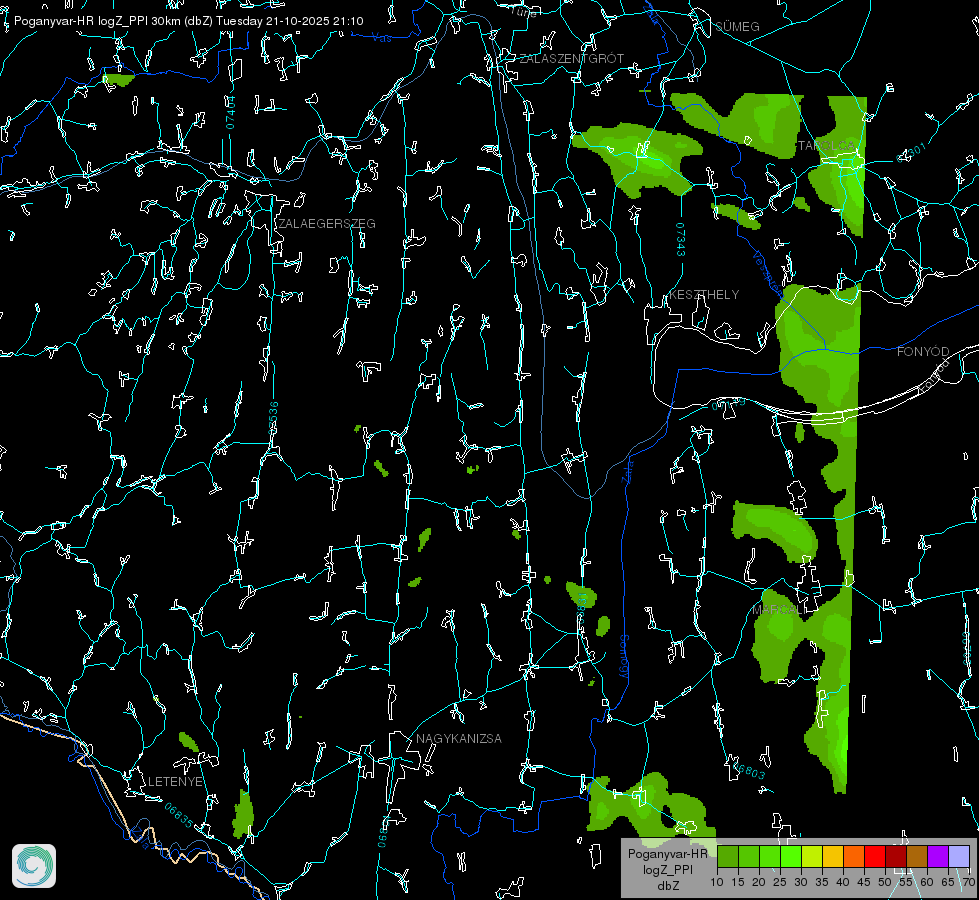Select the 40–45 dBZ orange swatch
The image size is (979, 900).
pyautogui.click(x=854, y=856)
